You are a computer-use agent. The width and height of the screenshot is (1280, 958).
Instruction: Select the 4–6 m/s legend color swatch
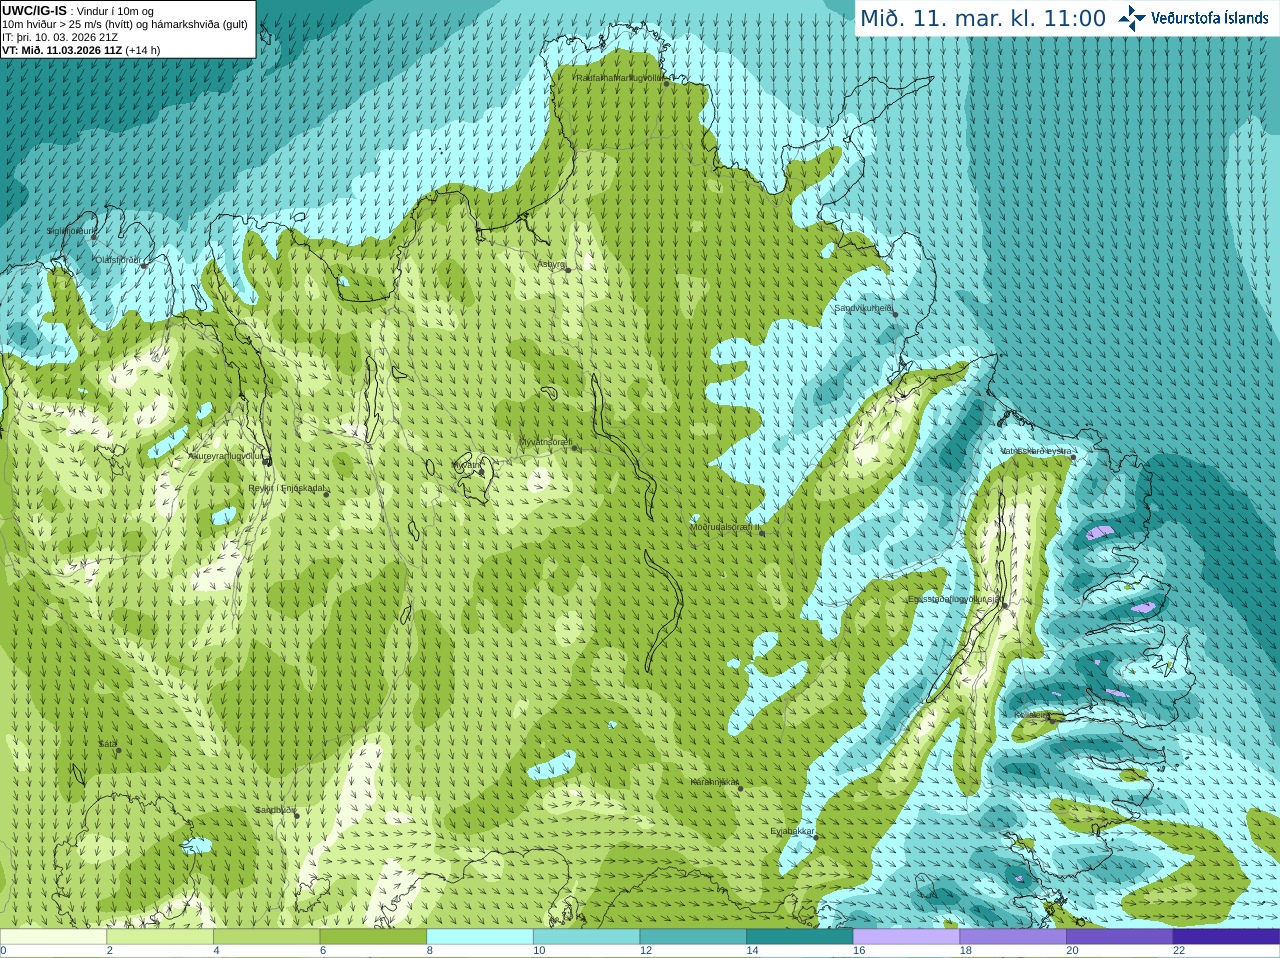[x=266, y=937]
